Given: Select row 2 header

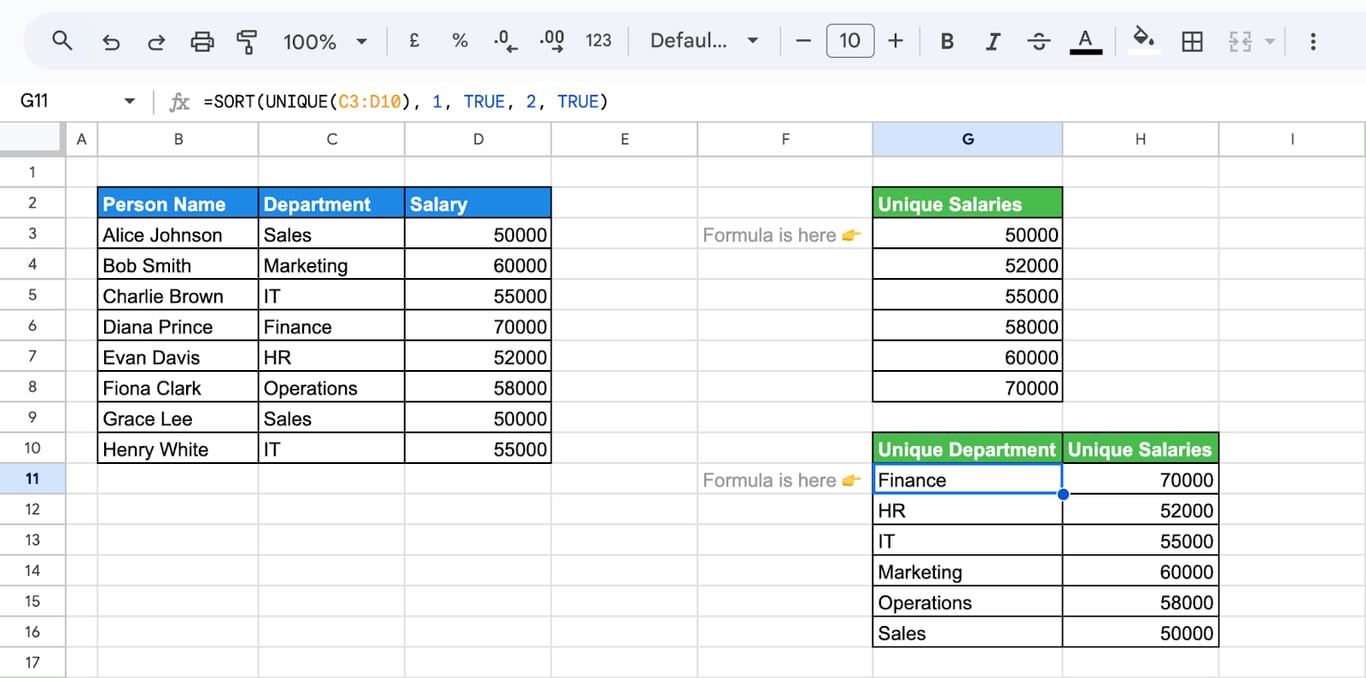Looking at the screenshot, I should 32,203.
